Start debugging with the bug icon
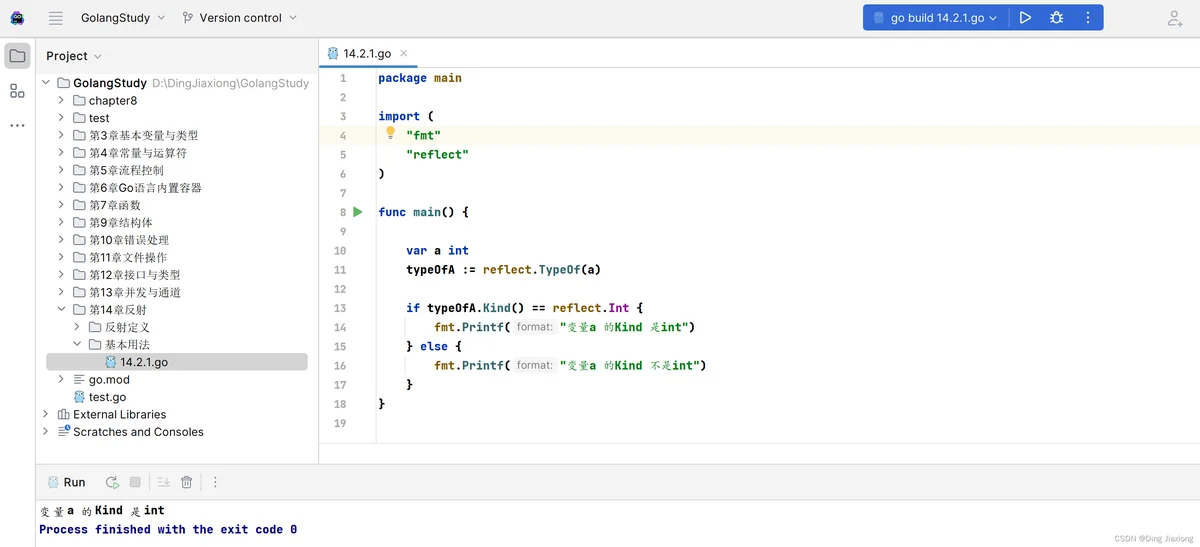1200x547 pixels. (1056, 18)
